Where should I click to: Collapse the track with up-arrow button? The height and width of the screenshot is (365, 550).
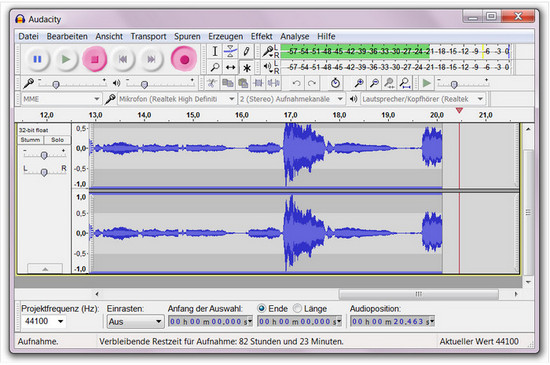pos(45,269)
